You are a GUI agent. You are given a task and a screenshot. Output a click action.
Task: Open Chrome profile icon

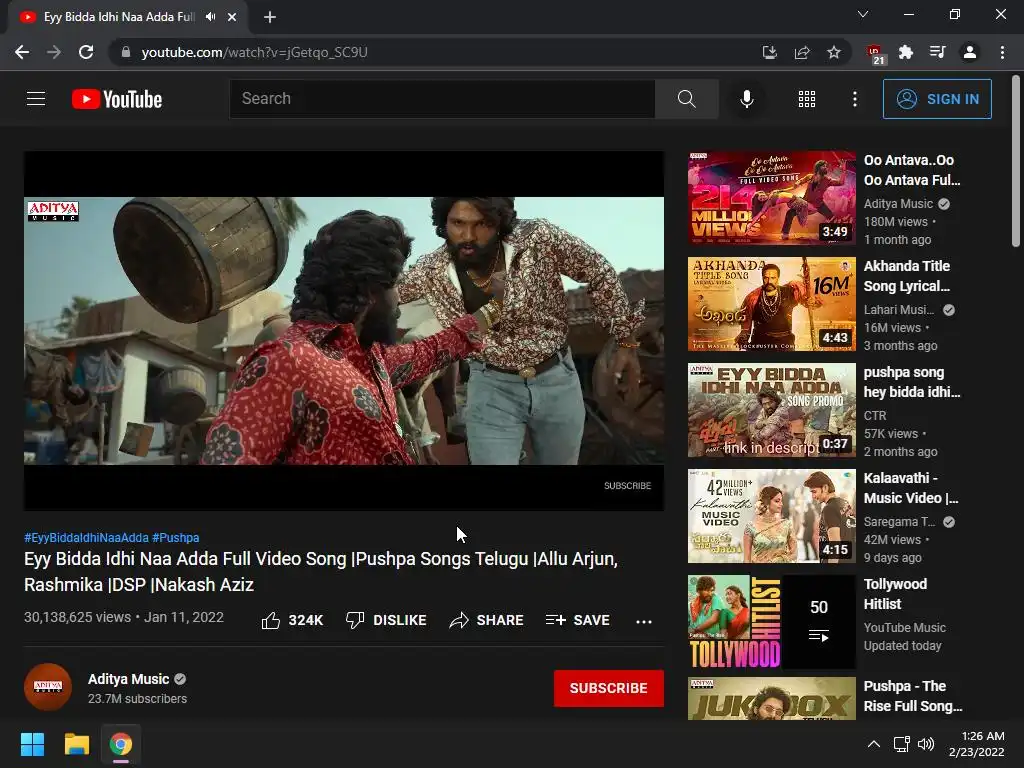click(970, 52)
